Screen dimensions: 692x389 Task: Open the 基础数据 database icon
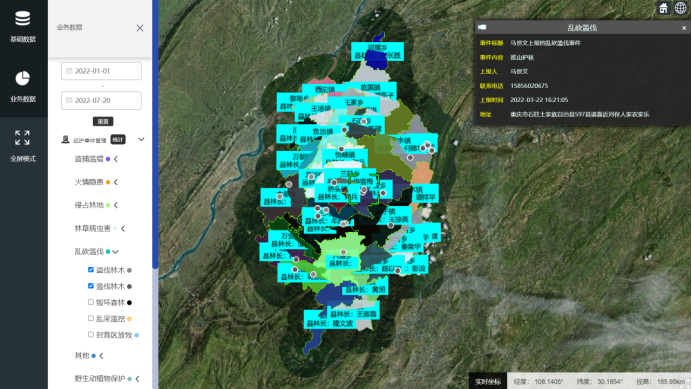click(x=23, y=19)
